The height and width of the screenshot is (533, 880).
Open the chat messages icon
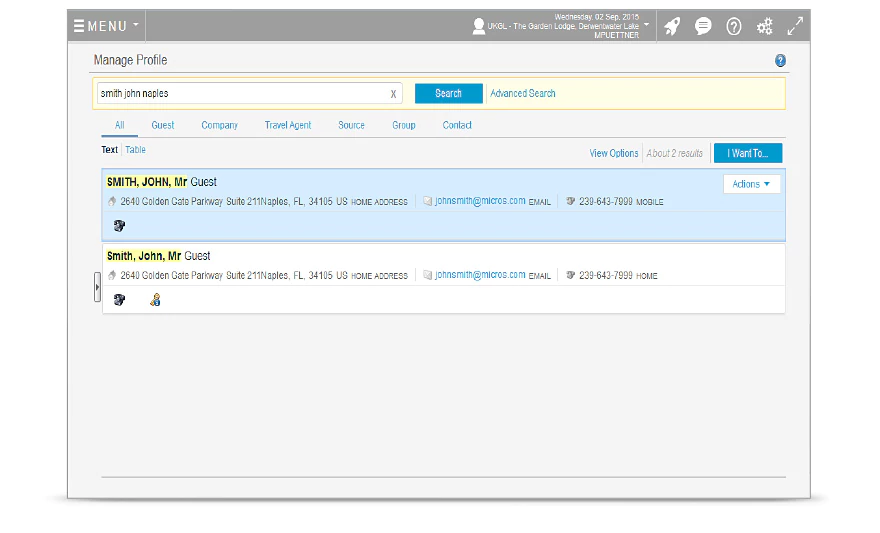coord(703,27)
